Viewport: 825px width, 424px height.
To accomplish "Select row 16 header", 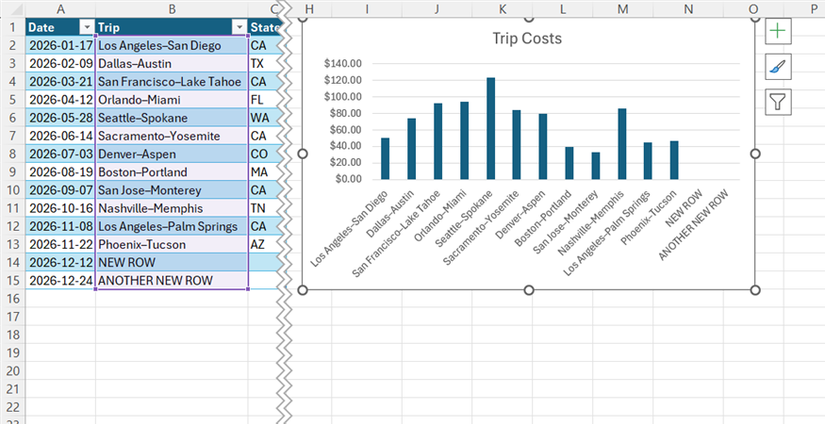I will [x=13, y=299].
